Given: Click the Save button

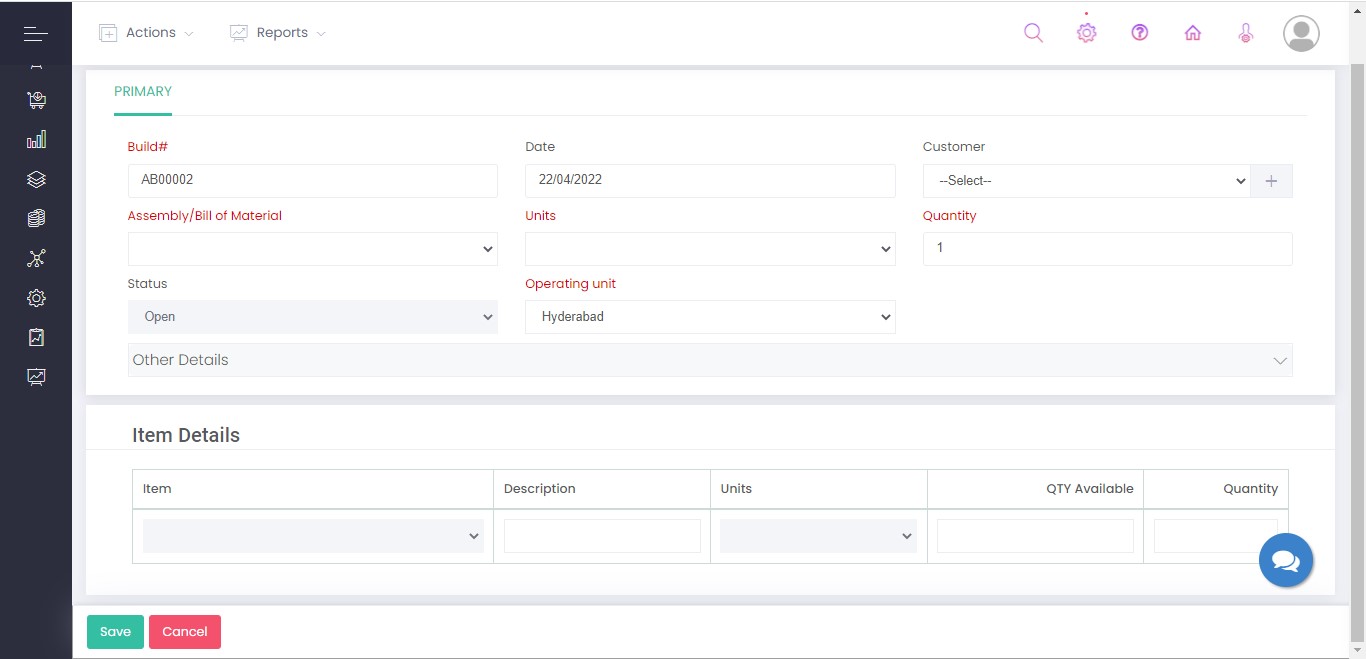Looking at the screenshot, I should (x=114, y=631).
